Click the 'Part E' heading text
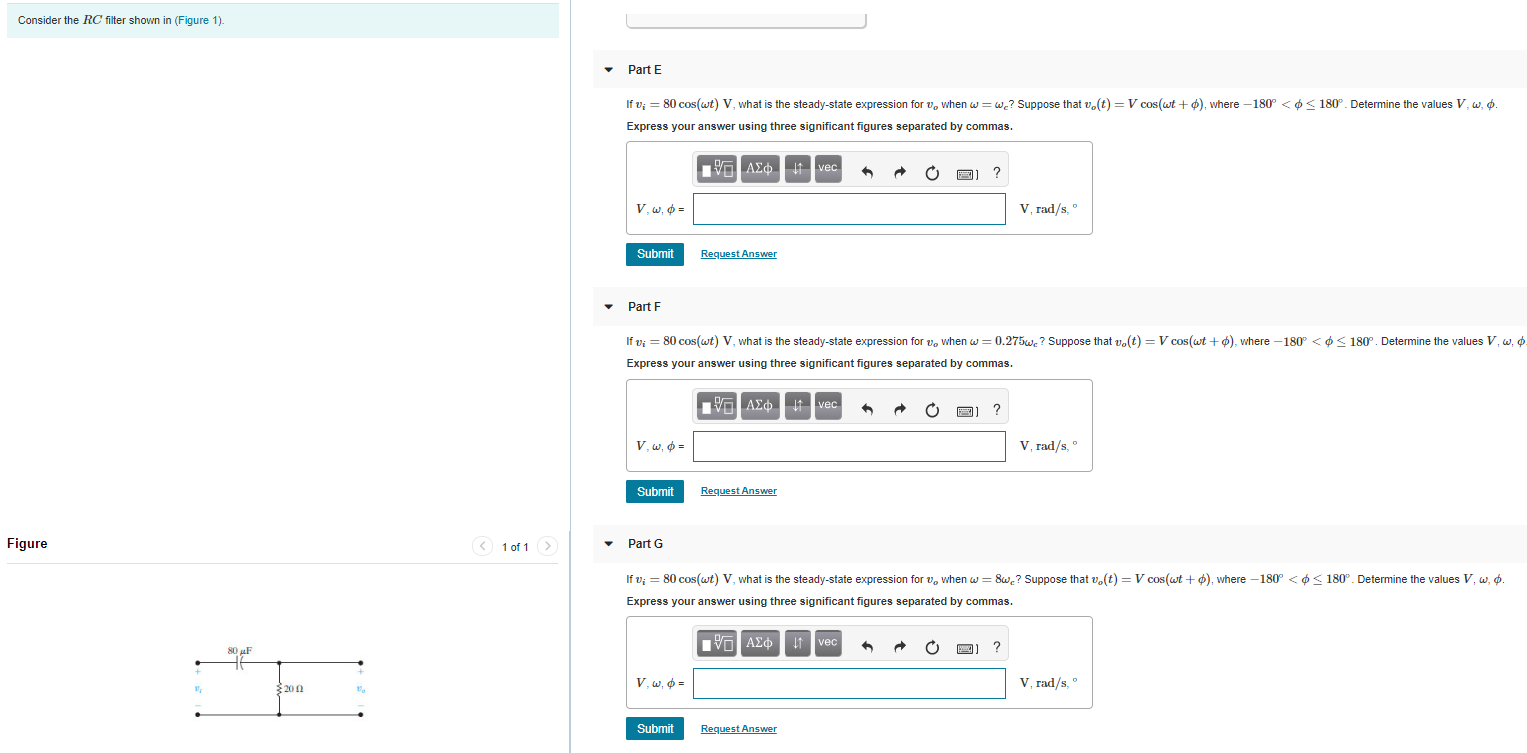 click(645, 70)
